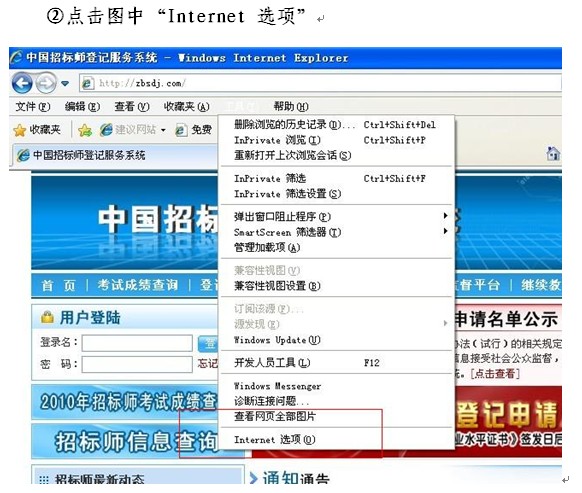Viewport: 582px width, 493px height.
Task: Click the browser Back arrow button
Action: [22, 83]
